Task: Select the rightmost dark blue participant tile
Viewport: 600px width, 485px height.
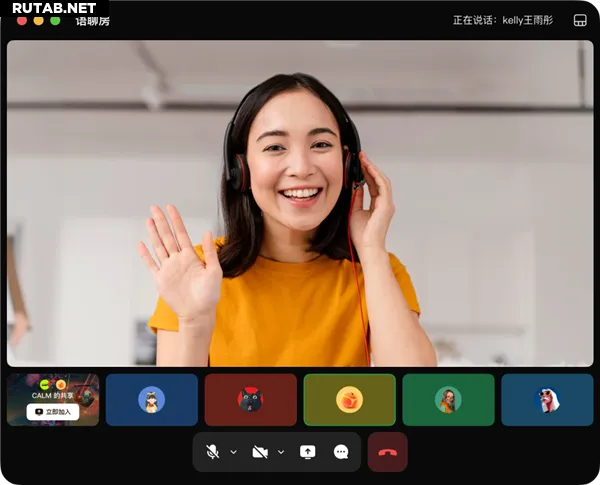Action: [x=546, y=400]
